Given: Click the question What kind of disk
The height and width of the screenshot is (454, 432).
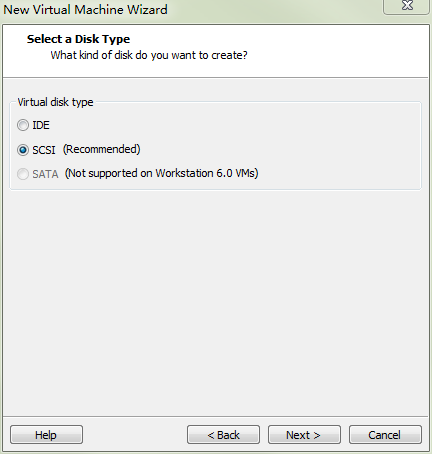Looking at the screenshot, I should coord(149,55).
